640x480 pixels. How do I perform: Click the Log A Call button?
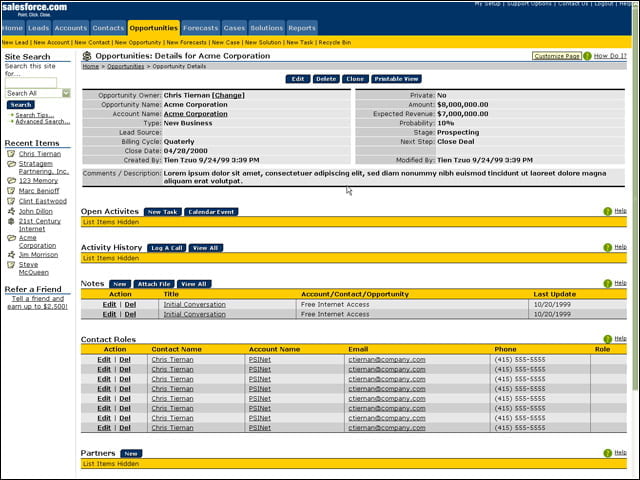coord(167,248)
